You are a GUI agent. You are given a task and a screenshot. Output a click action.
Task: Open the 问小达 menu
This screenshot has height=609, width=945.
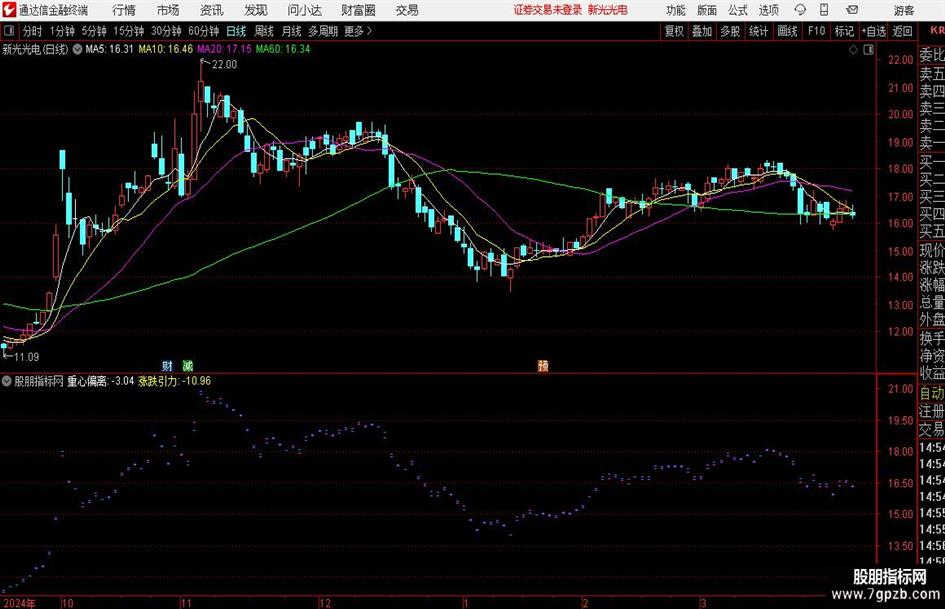point(304,10)
